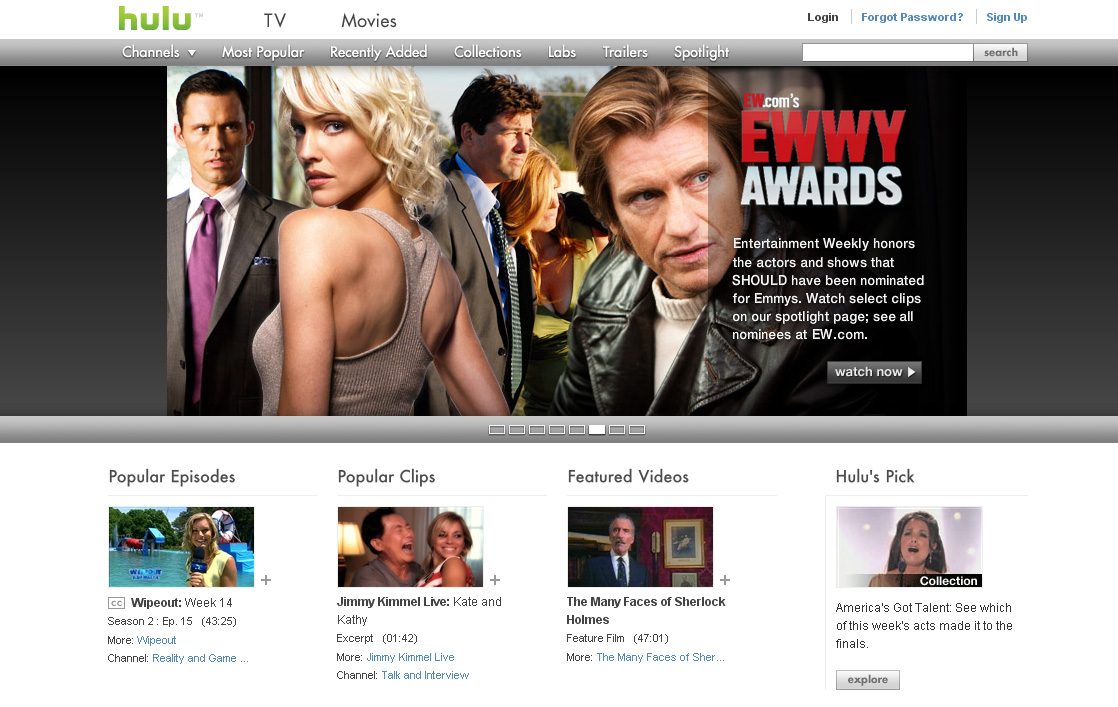View Trailers section

tap(625, 52)
